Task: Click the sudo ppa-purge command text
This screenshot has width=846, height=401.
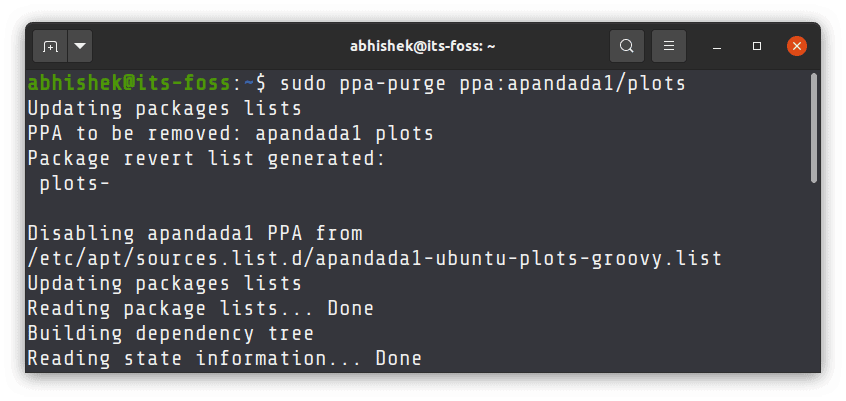Action: [x=363, y=84]
